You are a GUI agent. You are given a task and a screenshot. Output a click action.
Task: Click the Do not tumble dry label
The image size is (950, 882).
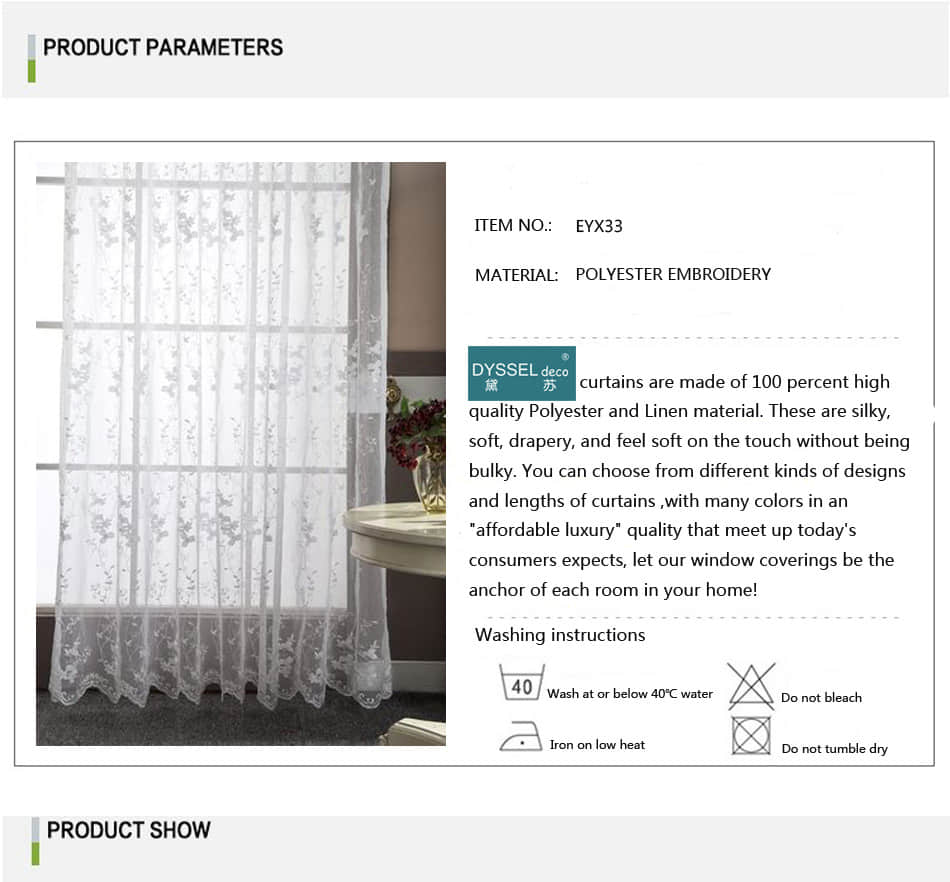tap(834, 749)
